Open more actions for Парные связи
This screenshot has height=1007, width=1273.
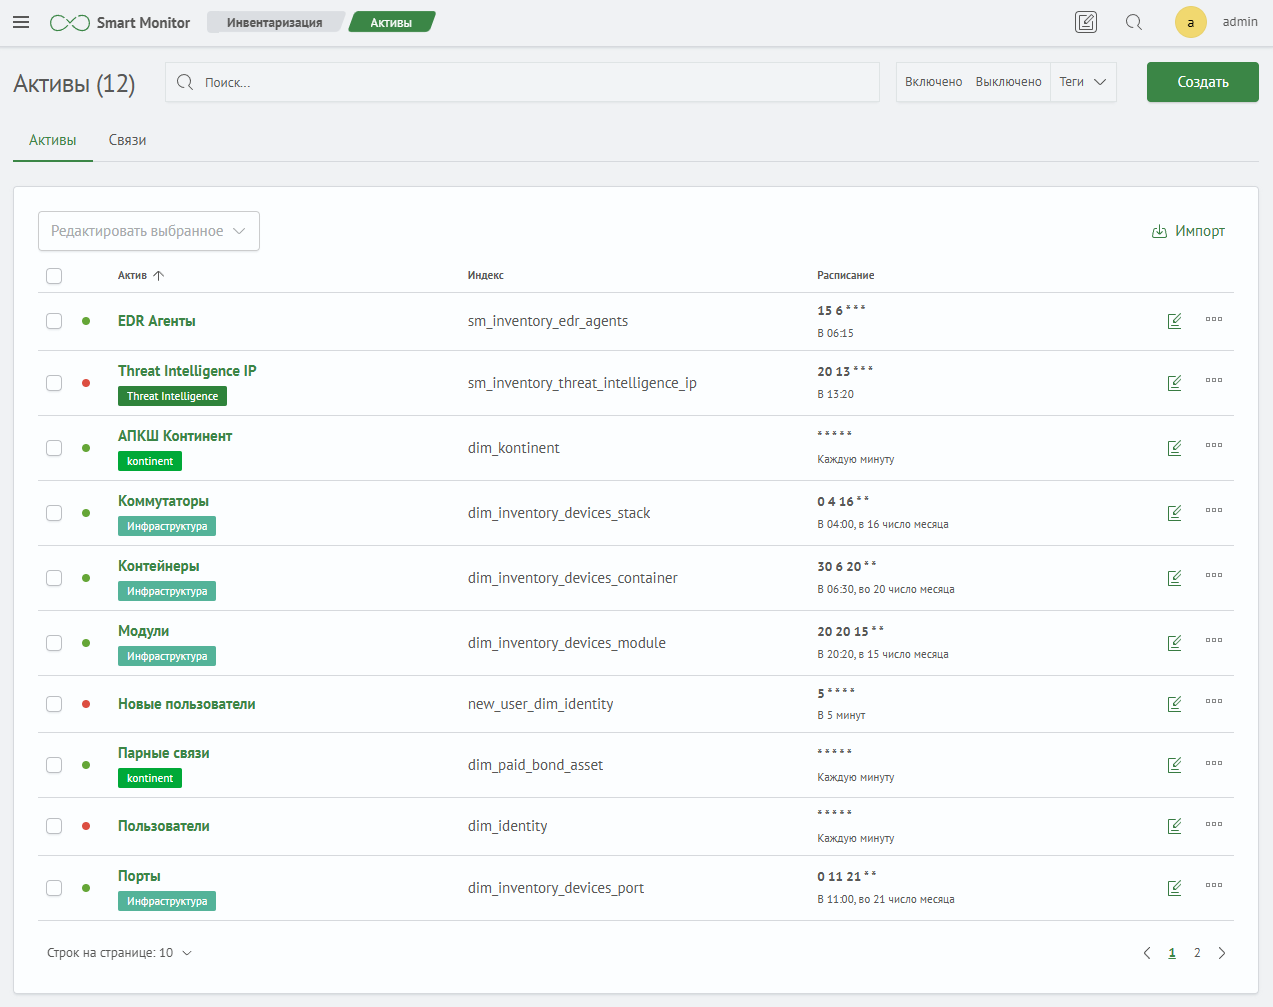click(x=1214, y=763)
